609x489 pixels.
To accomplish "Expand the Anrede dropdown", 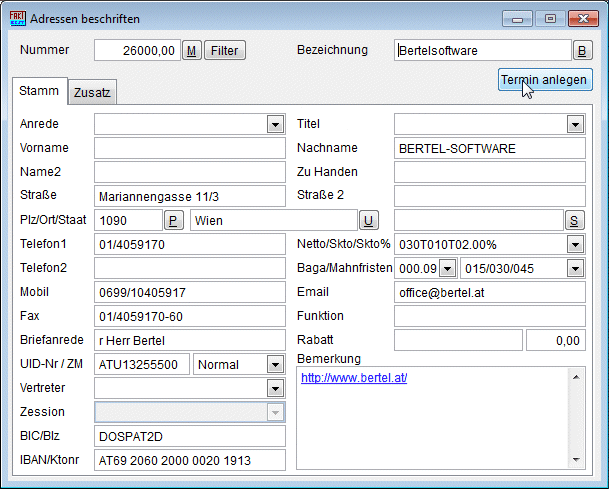I will tap(275, 125).
